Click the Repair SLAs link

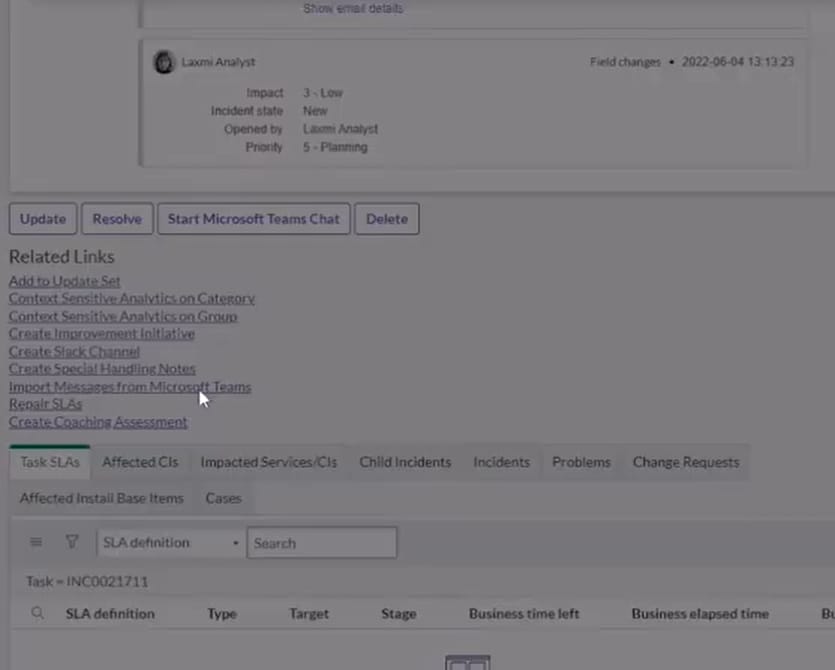pyautogui.click(x=45, y=404)
